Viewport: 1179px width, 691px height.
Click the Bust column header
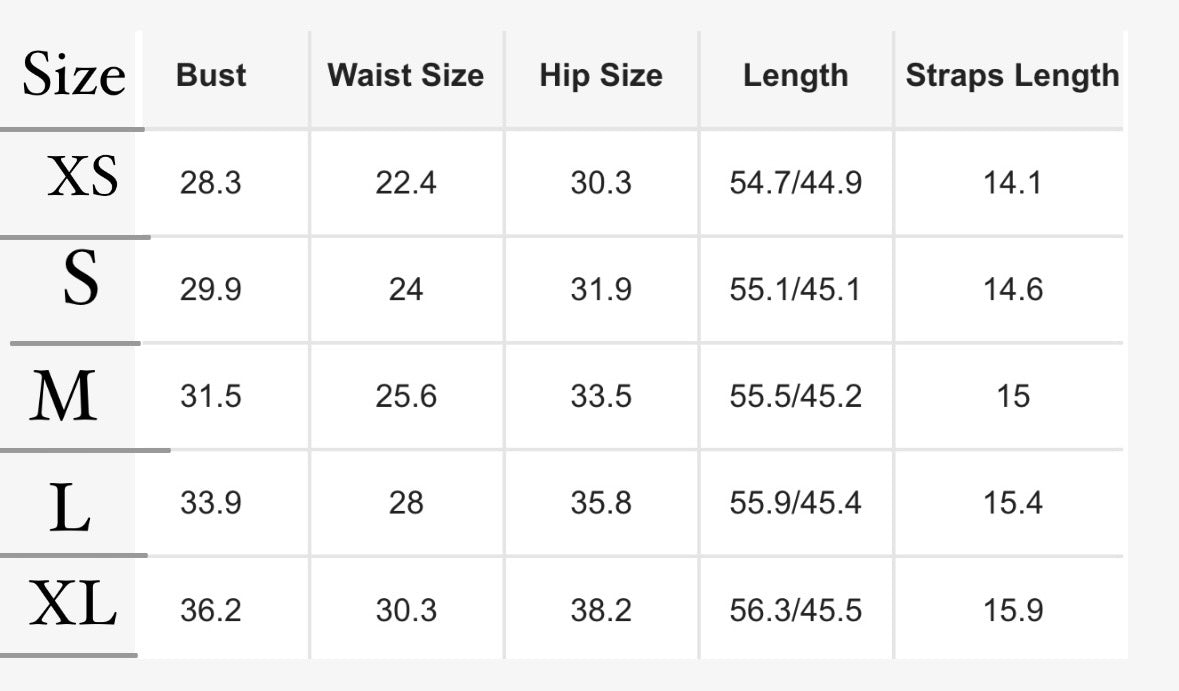(x=211, y=76)
